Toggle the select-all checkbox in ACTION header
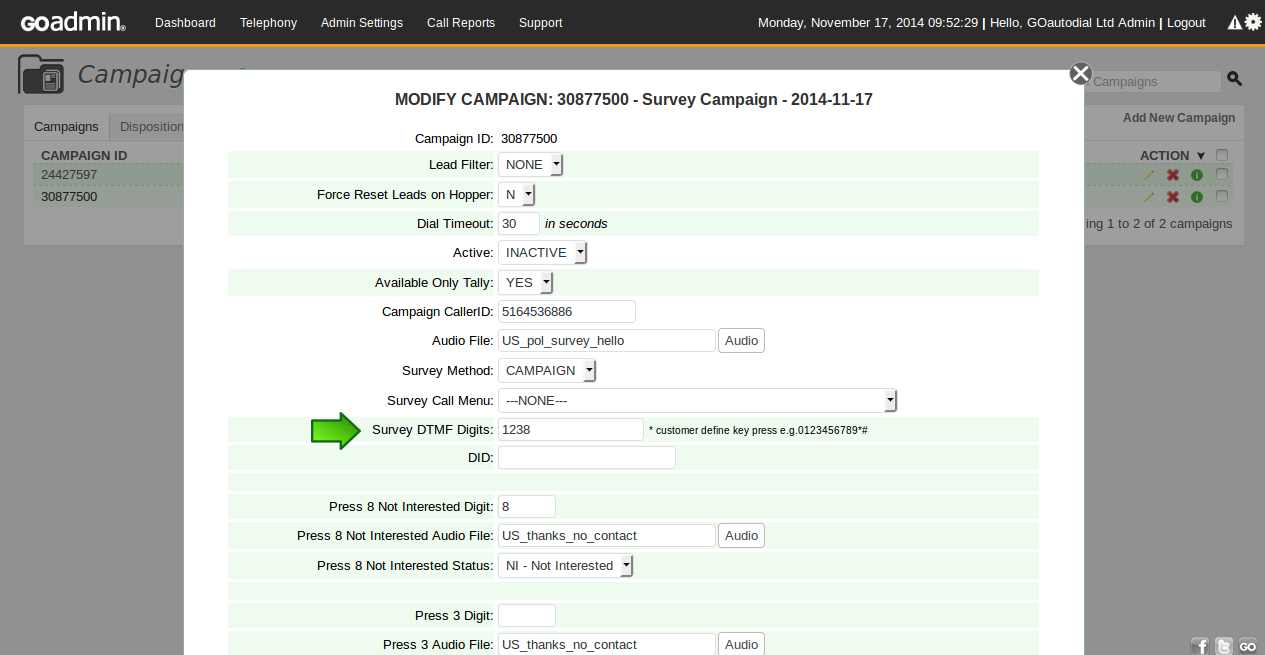Image resolution: width=1265 pixels, height=655 pixels. point(1221,155)
